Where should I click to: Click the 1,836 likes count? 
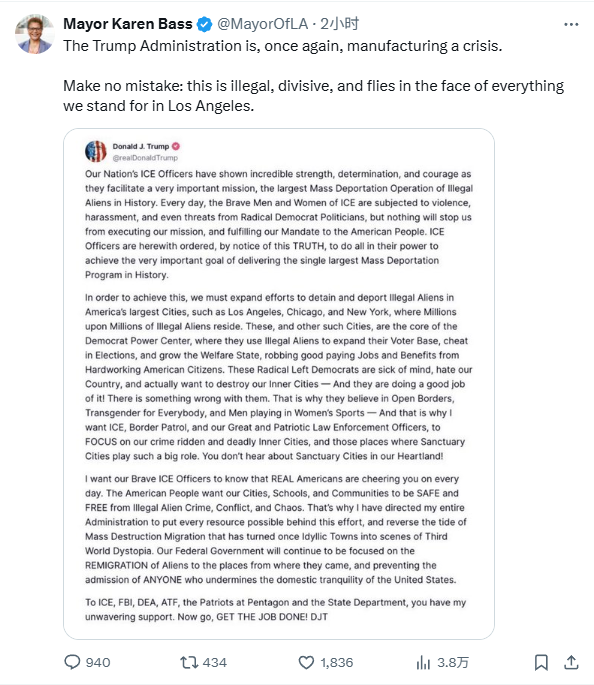tap(336, 662)
